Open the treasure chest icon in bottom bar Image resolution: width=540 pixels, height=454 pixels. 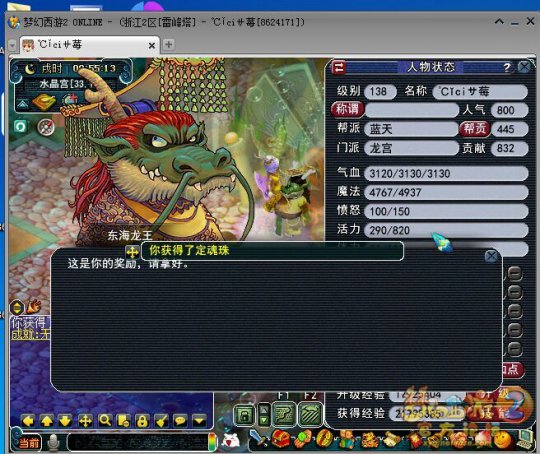(281, 439)
